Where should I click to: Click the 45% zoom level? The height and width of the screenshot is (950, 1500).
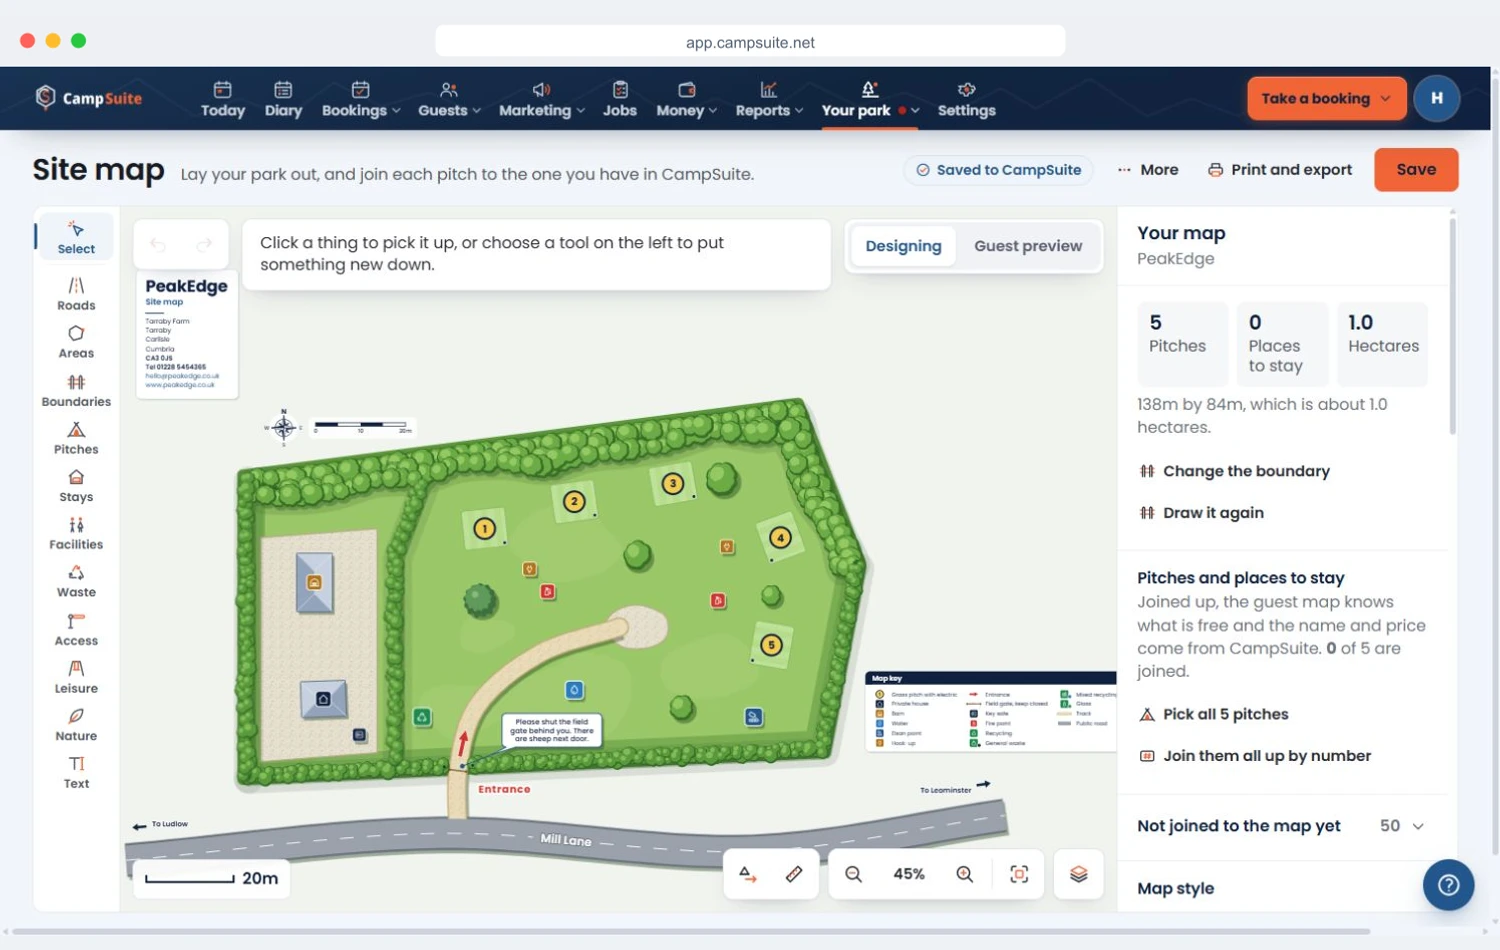[909, 874]
